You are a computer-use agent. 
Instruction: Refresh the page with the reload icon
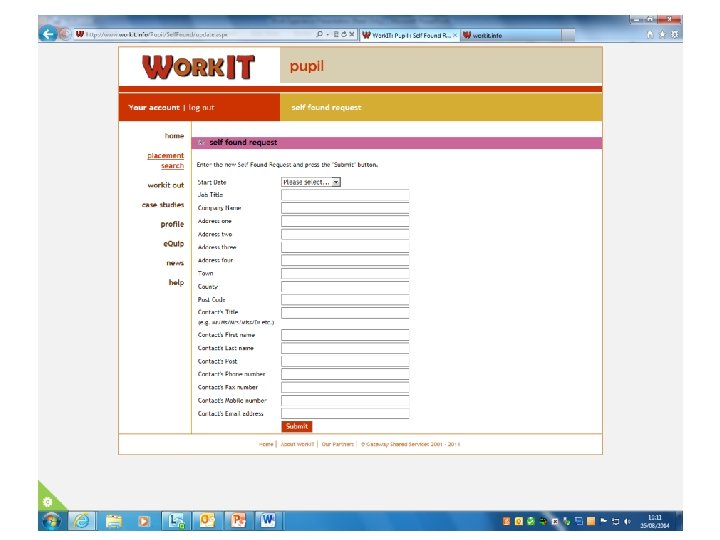[343, 34]
